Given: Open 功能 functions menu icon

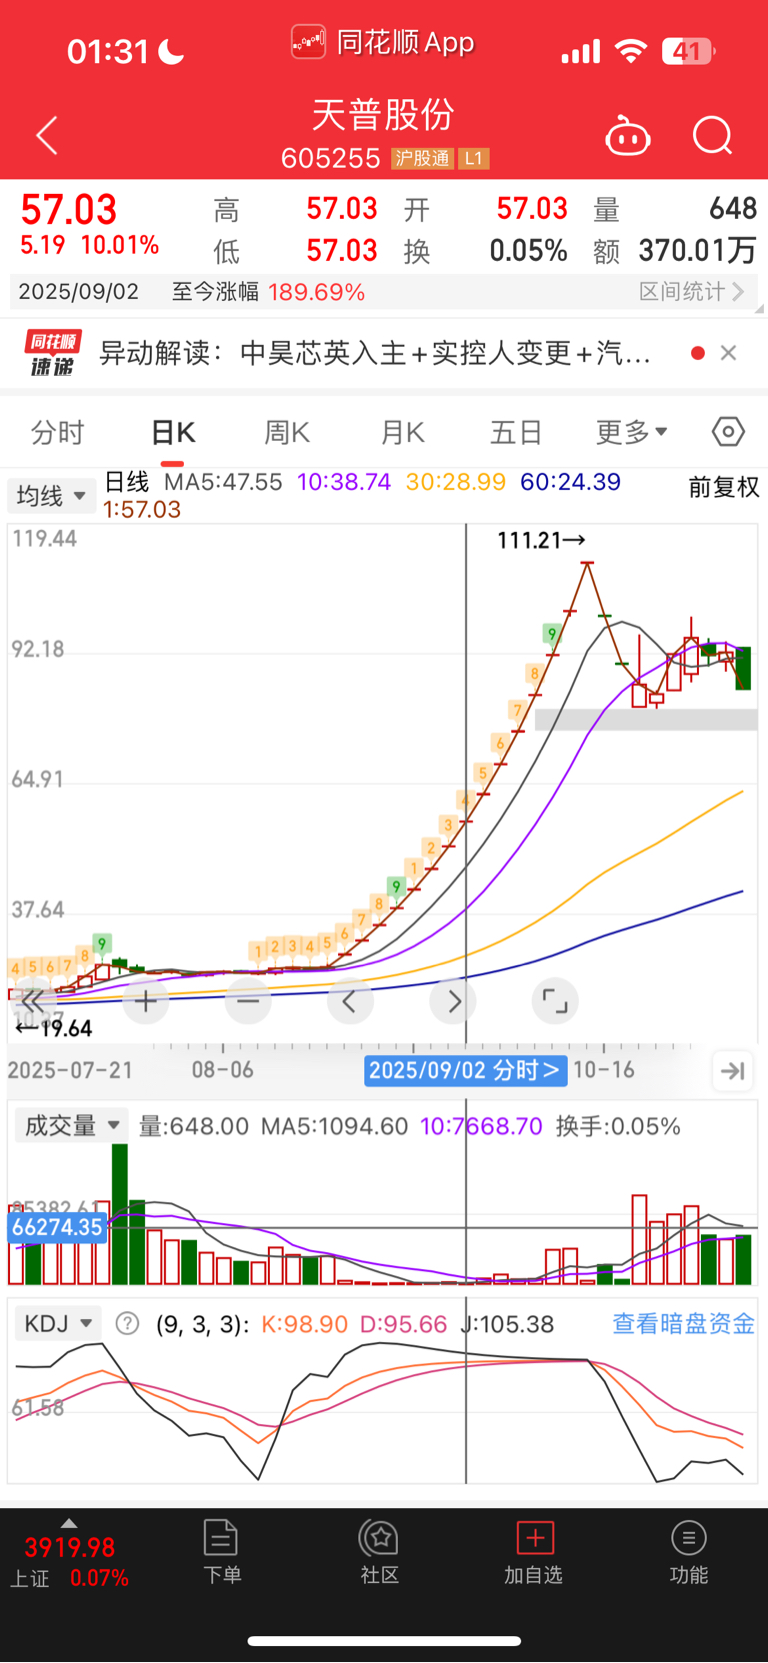Looking at the screenshot, I should coord(688,1552).
